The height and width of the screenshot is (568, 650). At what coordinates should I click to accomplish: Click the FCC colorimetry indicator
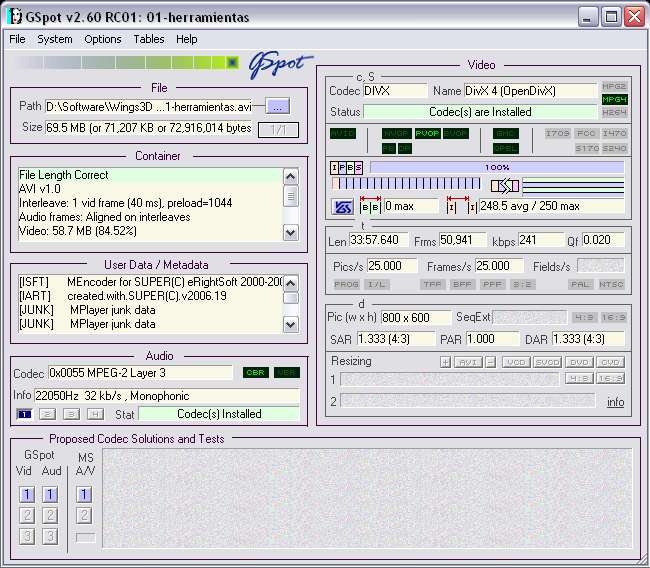coord(586,133)
